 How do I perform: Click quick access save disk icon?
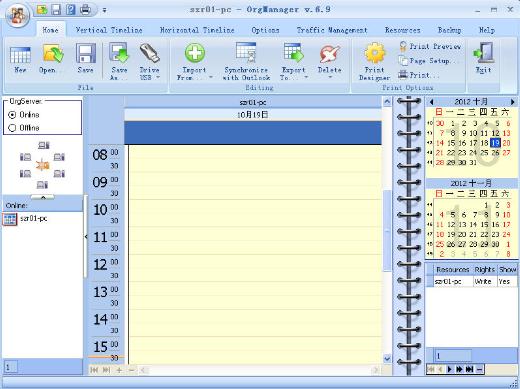point(56,10)
